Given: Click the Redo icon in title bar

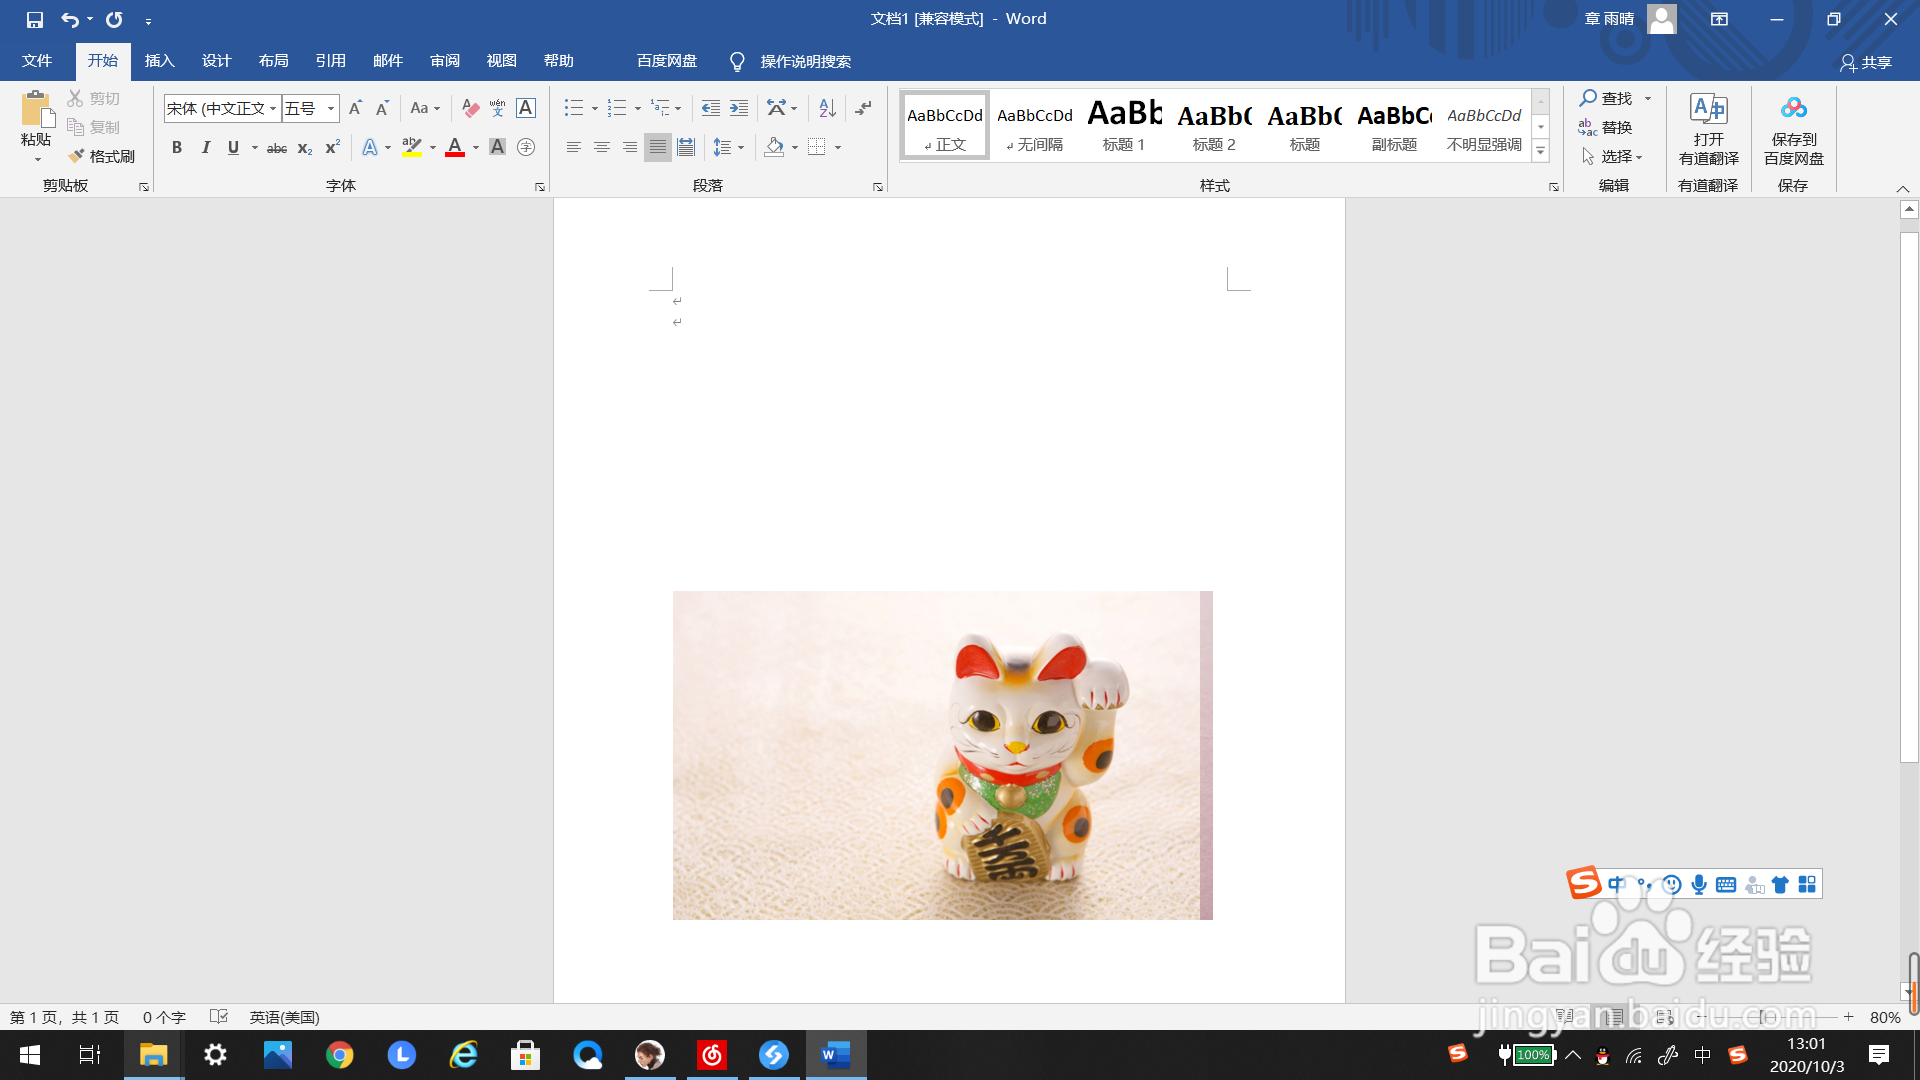Looking at the screenshot, I should click(x=114, y=19).
